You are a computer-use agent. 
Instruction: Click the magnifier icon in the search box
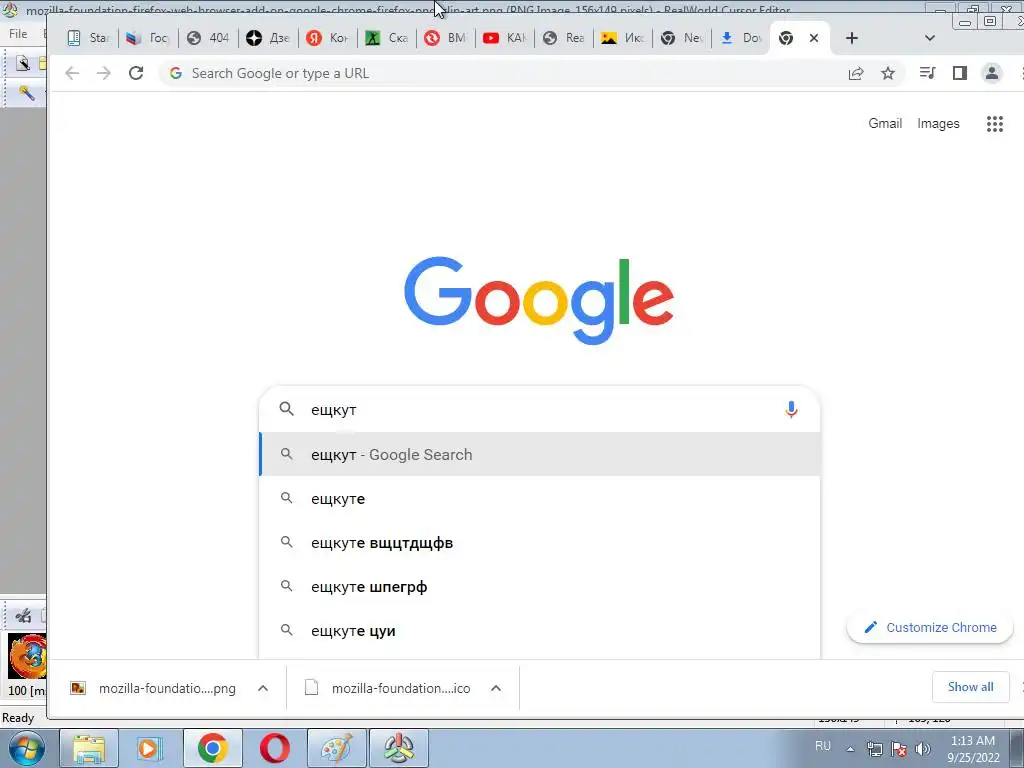(286, 409)
